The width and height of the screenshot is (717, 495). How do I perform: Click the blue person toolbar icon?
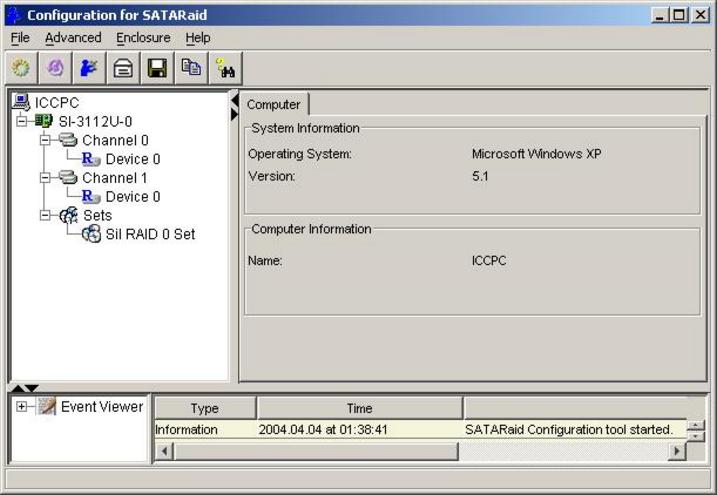pos(89,69)
